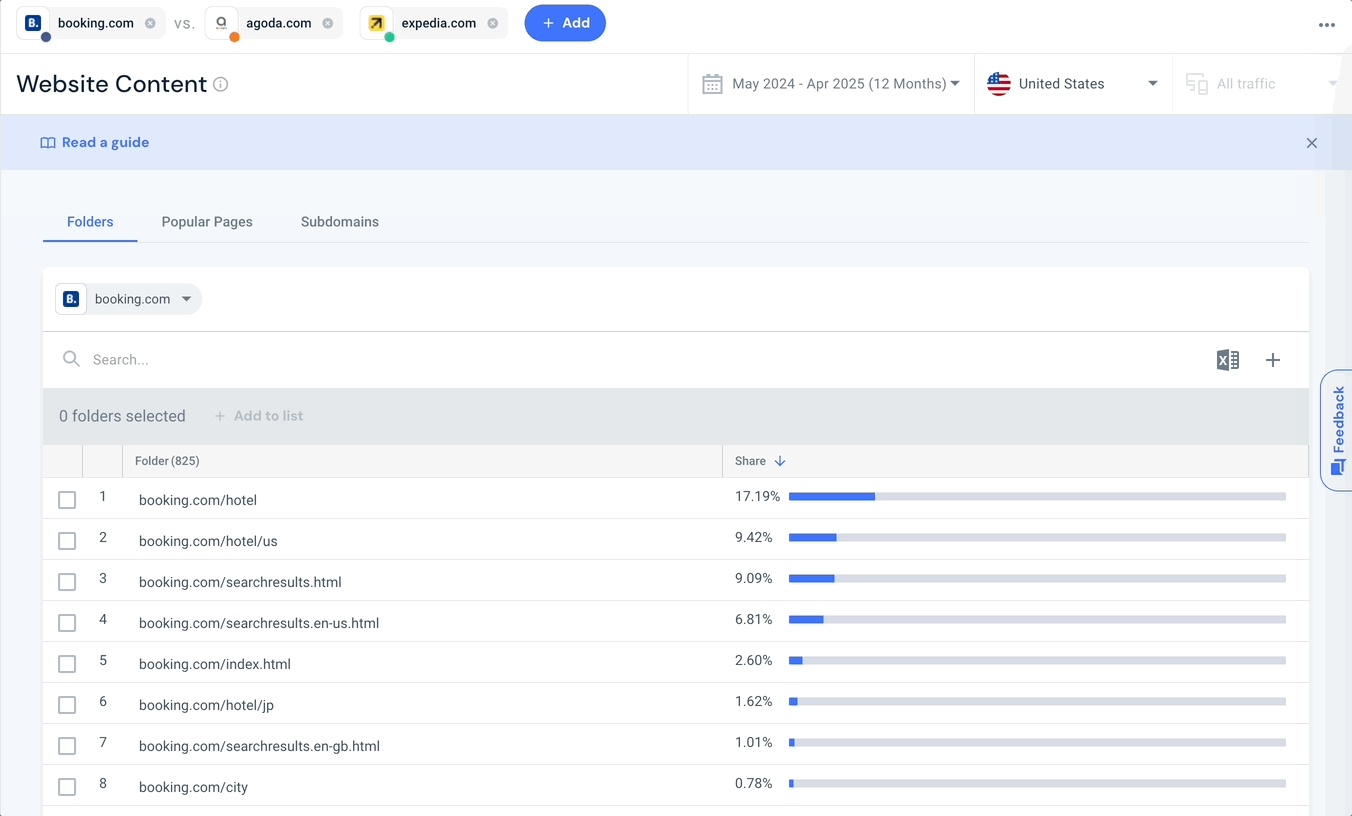Click the 9.09% share bar
The width and height of the screenshot is (1352, 816).
[1037, 578]
